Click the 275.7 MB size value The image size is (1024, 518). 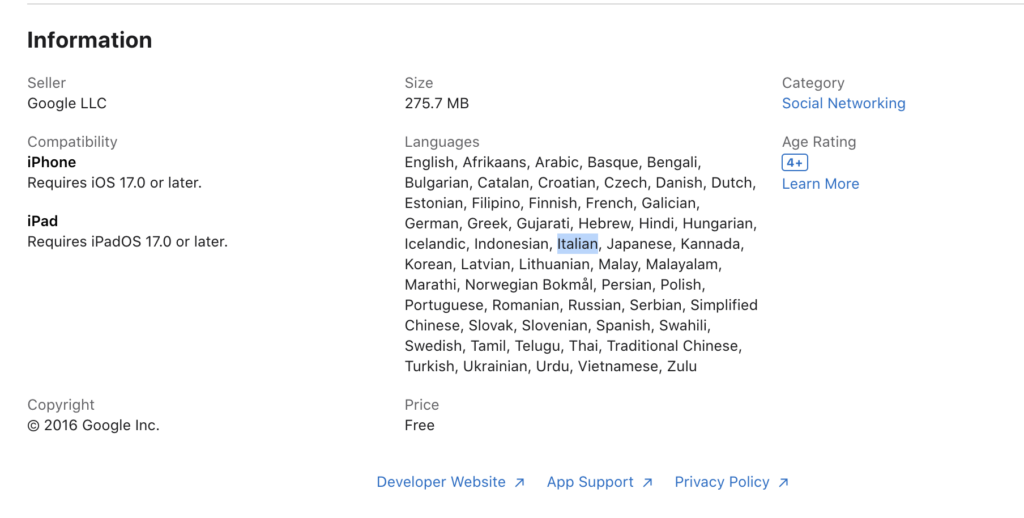click(436, 103)
